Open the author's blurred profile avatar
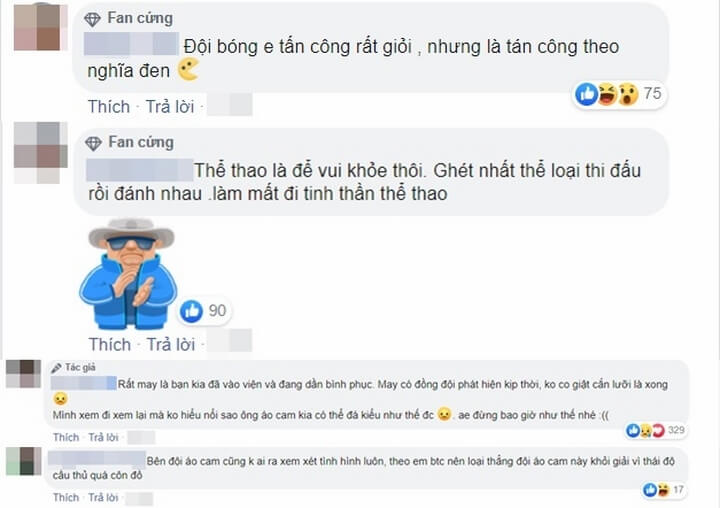The image size is (720, 508). (23, 374)
